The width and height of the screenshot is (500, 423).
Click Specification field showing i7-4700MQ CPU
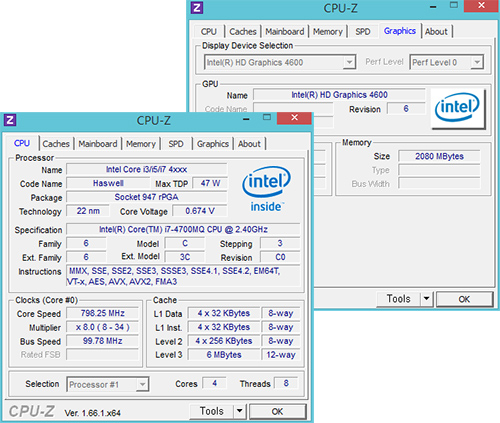(183, 229)
